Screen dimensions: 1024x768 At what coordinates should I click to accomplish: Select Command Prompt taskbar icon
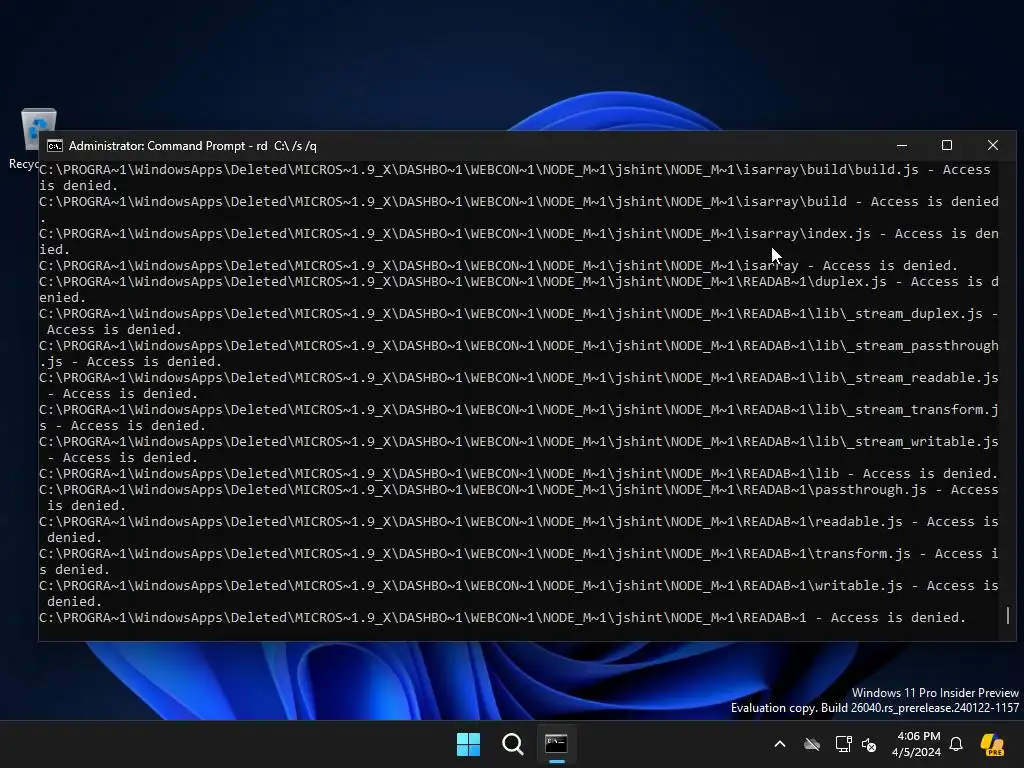pos(556,744)
